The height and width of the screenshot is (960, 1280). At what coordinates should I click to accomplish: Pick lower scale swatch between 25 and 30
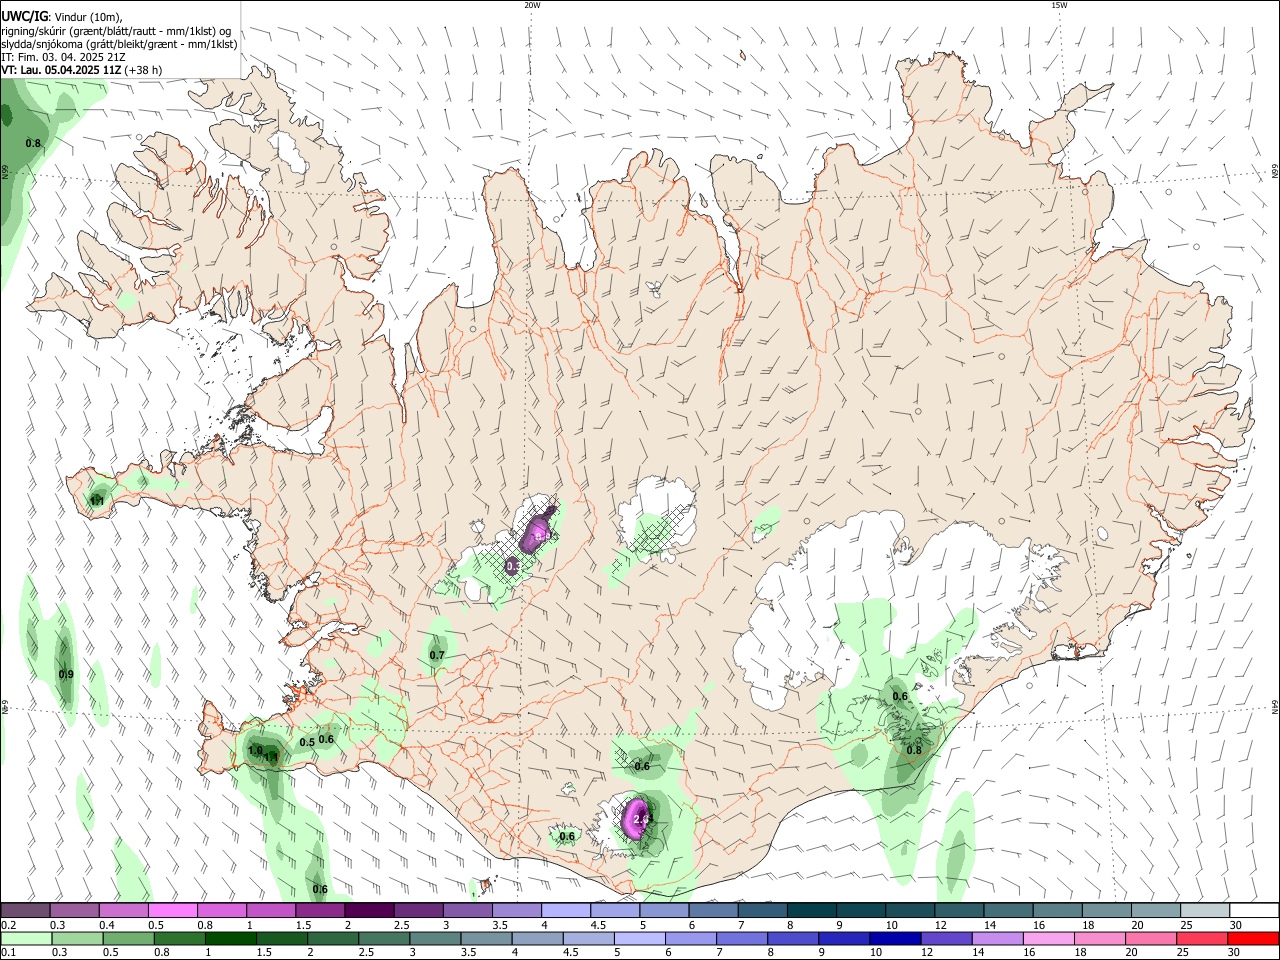1203,939
